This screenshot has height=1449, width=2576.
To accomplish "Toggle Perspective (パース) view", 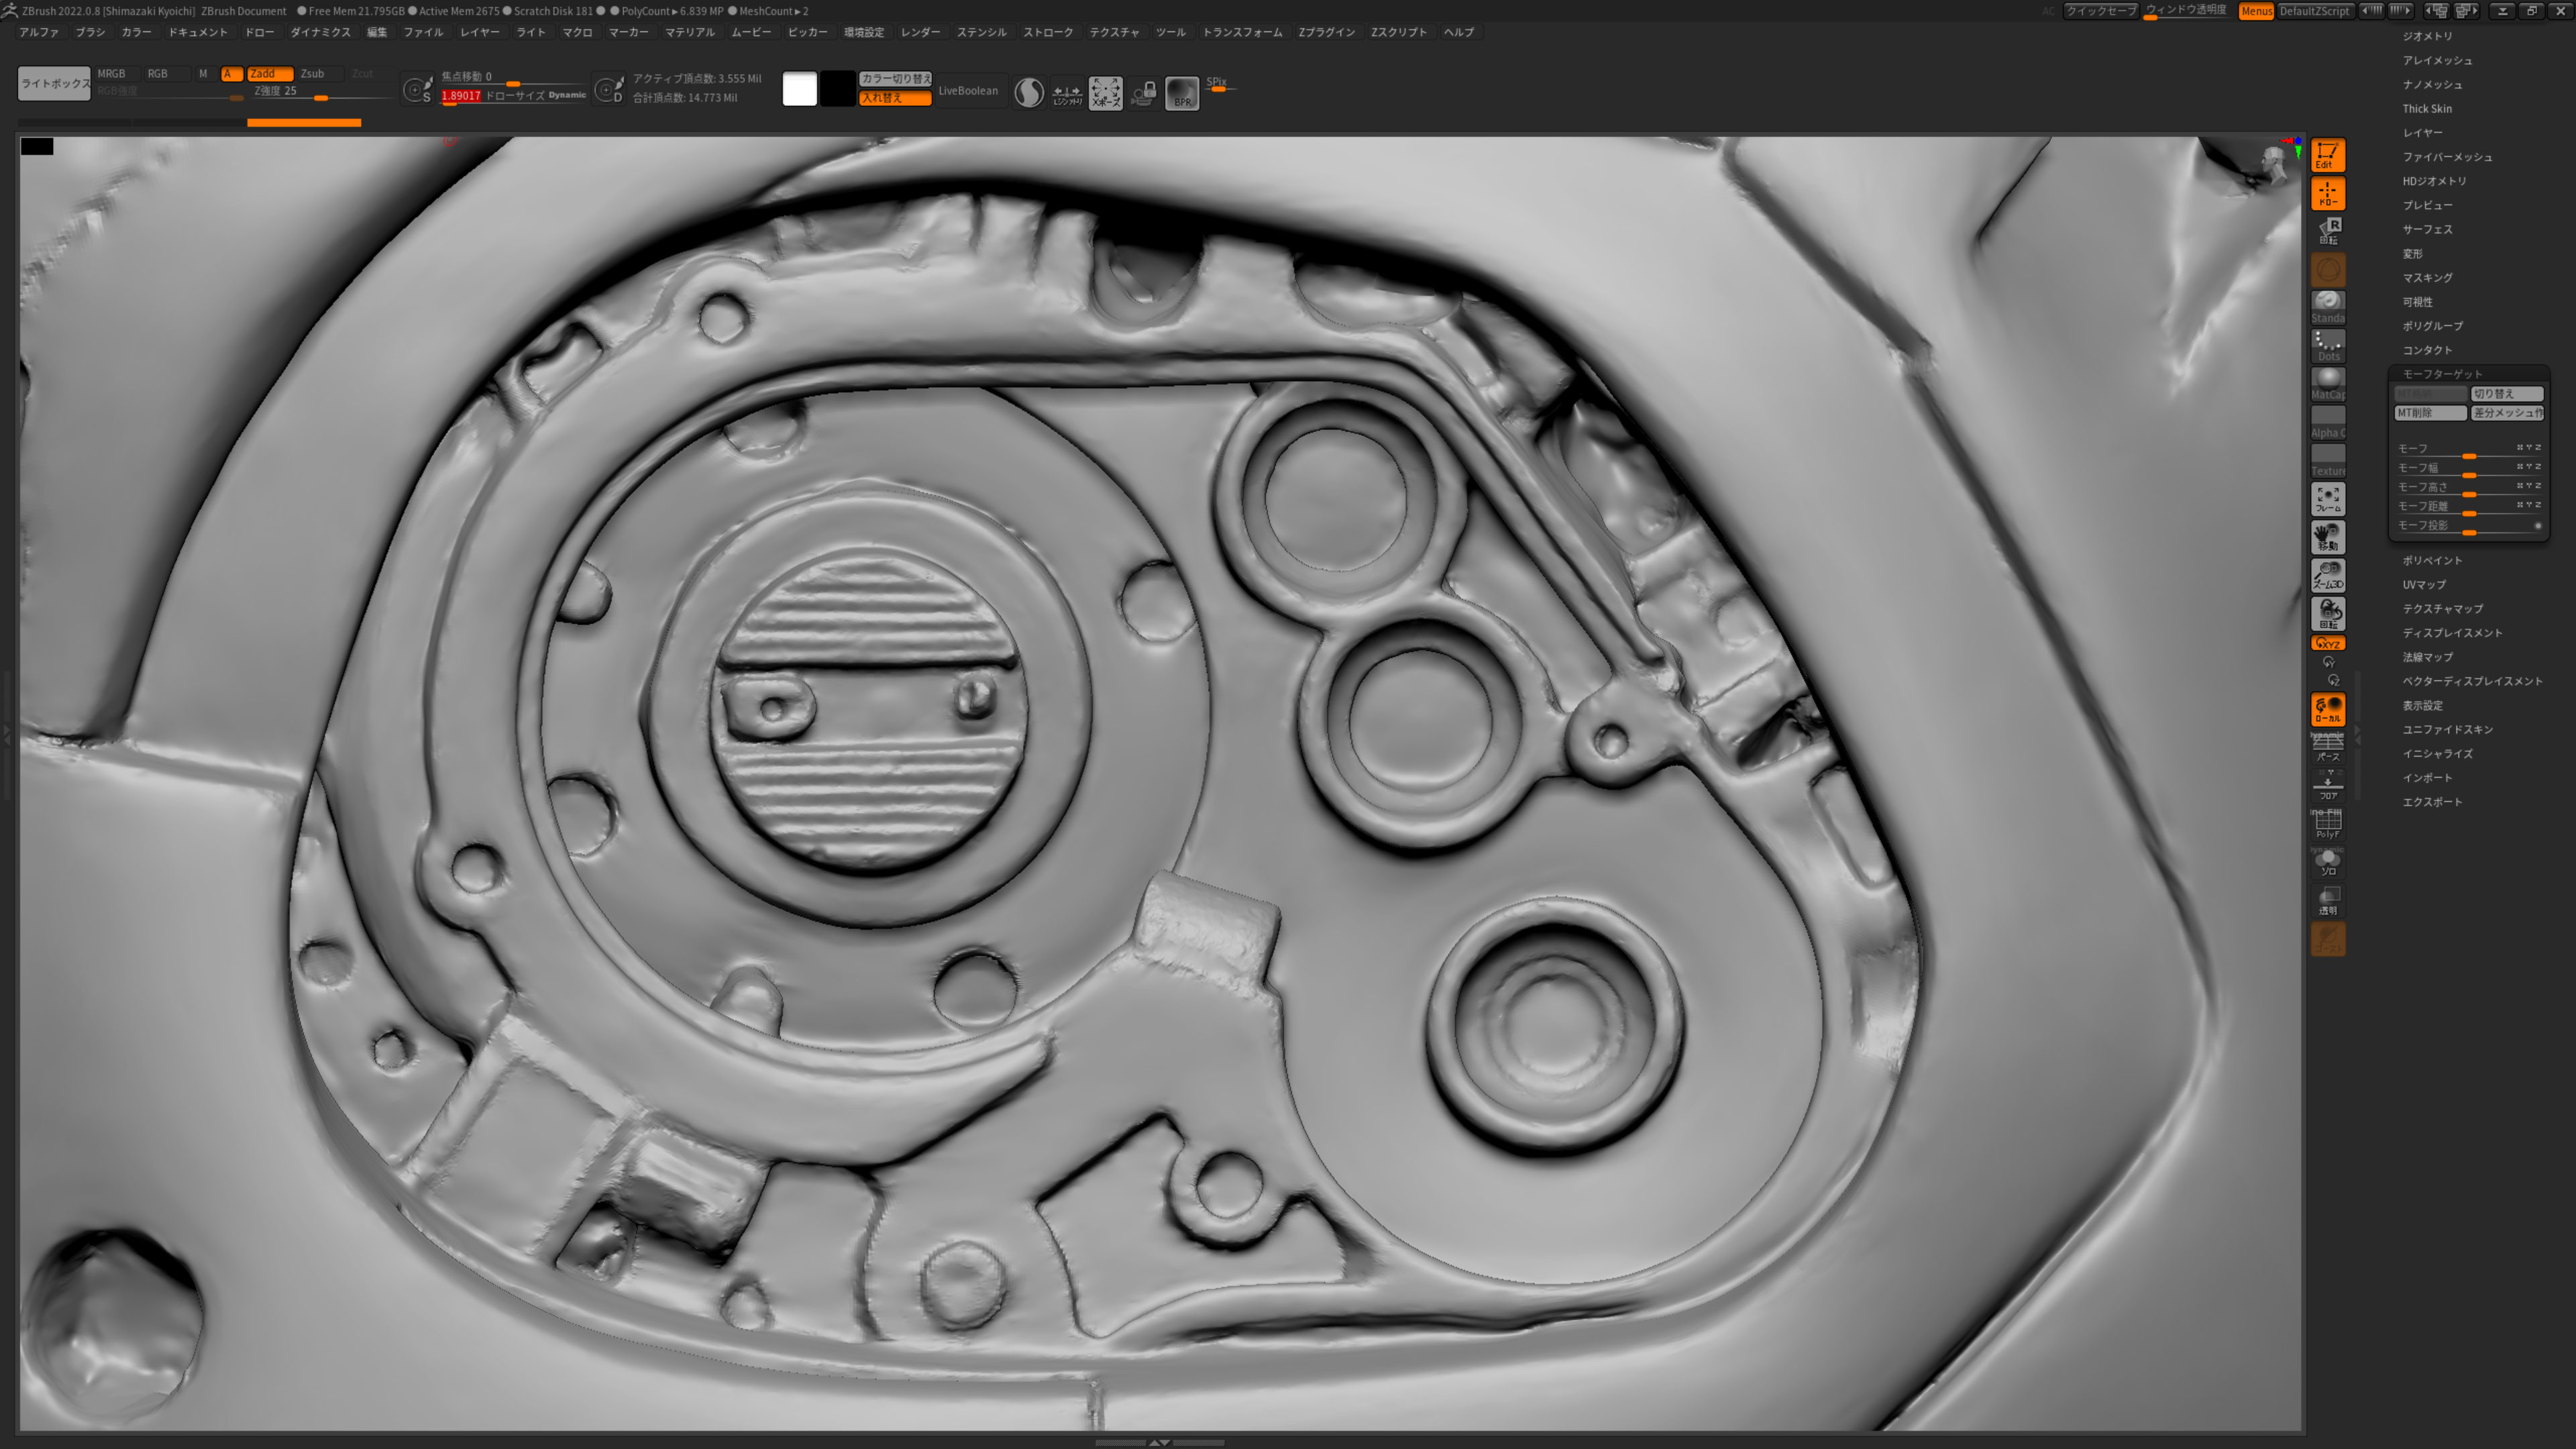I will click(2327, 747).
